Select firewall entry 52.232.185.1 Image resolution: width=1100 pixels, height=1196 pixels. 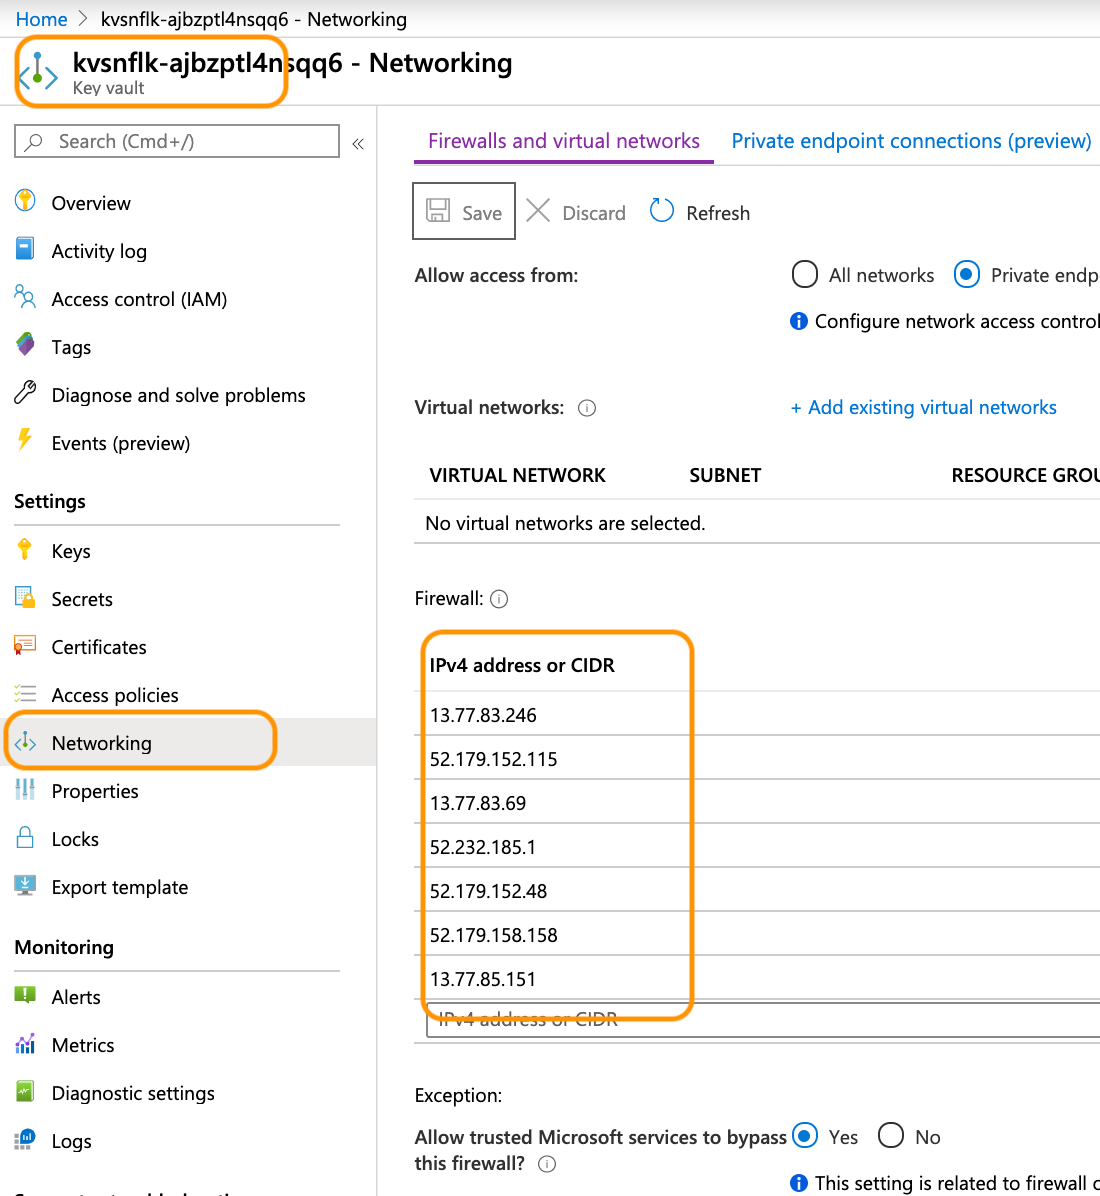pos(483,847)
